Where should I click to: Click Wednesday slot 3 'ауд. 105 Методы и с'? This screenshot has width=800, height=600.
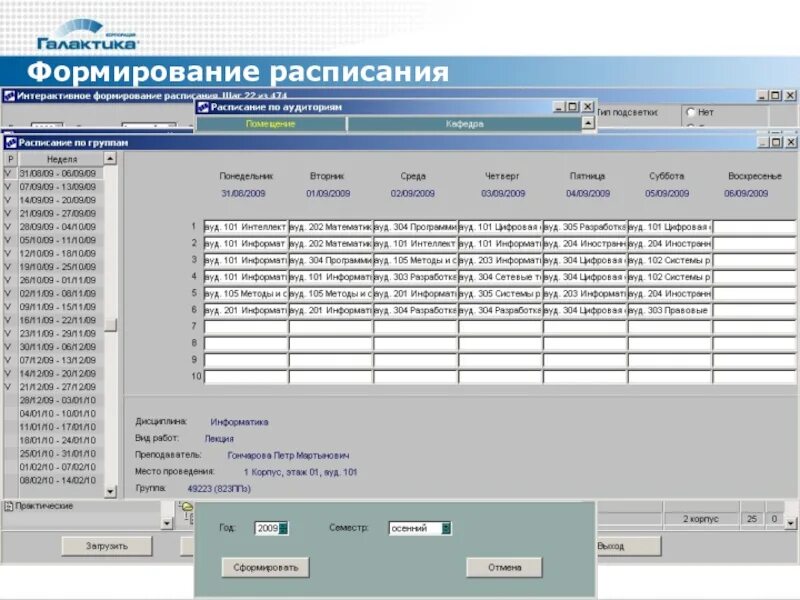click(x=415, y=260)
